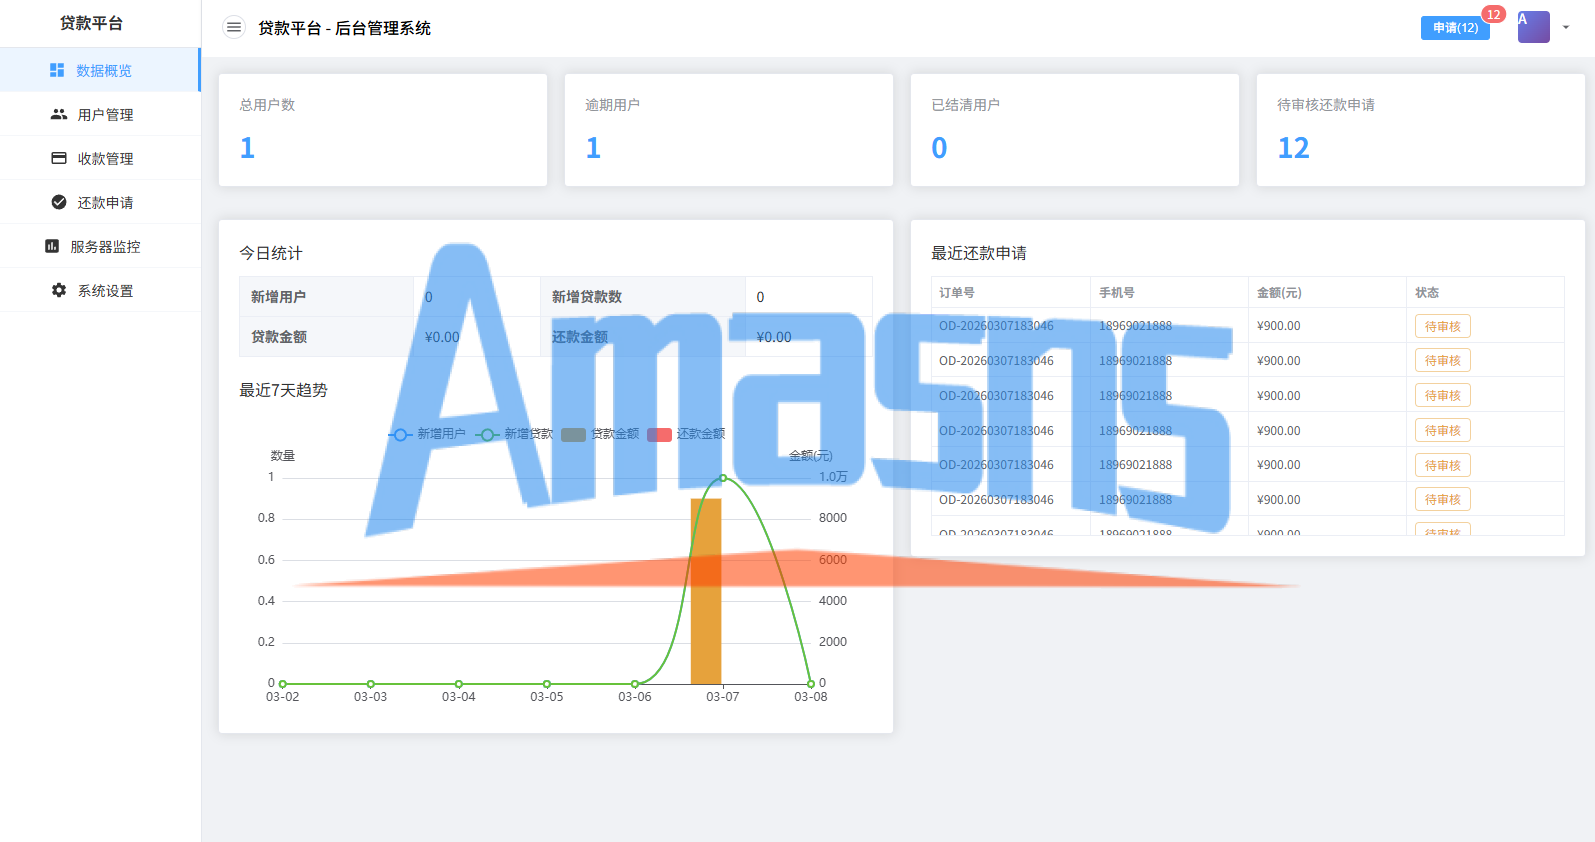Click the 申请(12) button

click(1455, 28)
